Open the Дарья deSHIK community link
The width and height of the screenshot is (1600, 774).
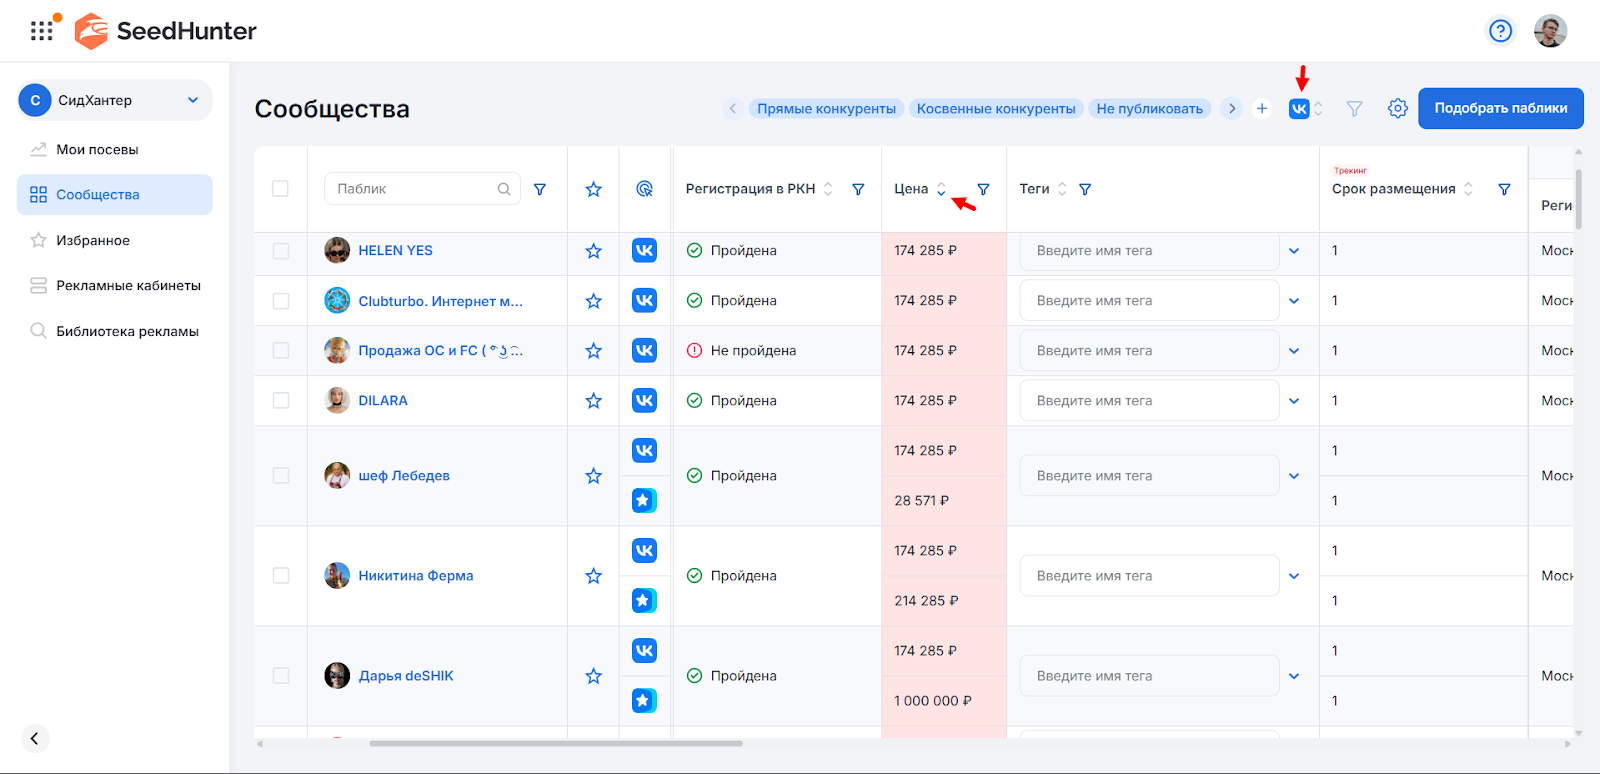coord(406,676)
